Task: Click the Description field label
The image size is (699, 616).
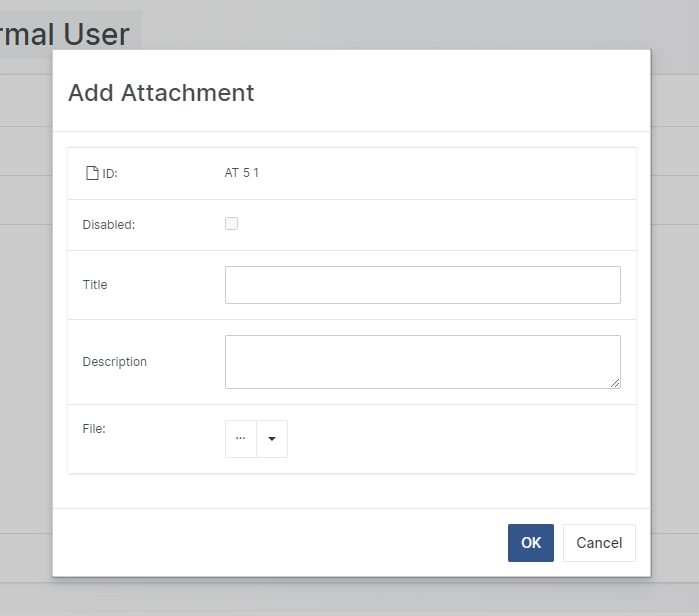Action: click(x=114, y=362)
